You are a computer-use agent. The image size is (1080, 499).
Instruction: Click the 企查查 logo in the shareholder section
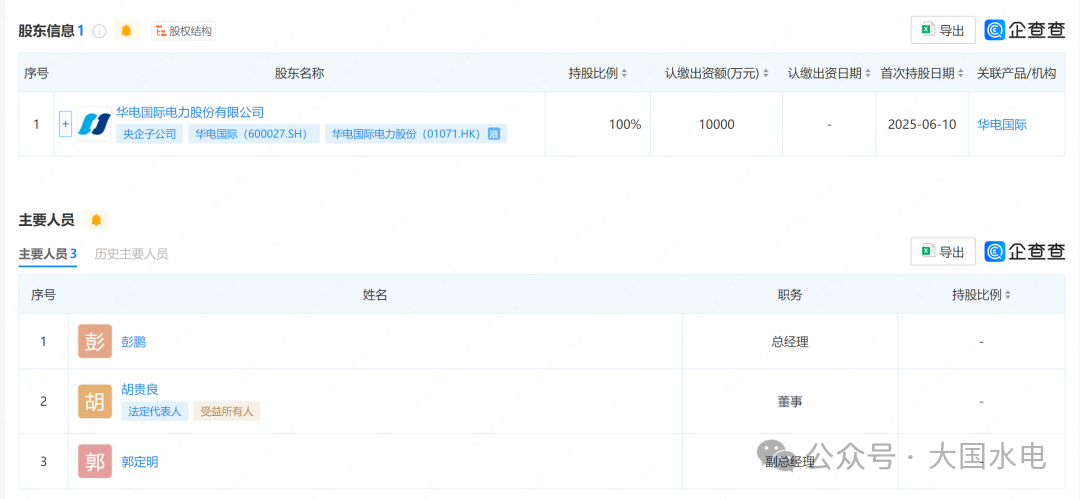(x=1024, y=30)
